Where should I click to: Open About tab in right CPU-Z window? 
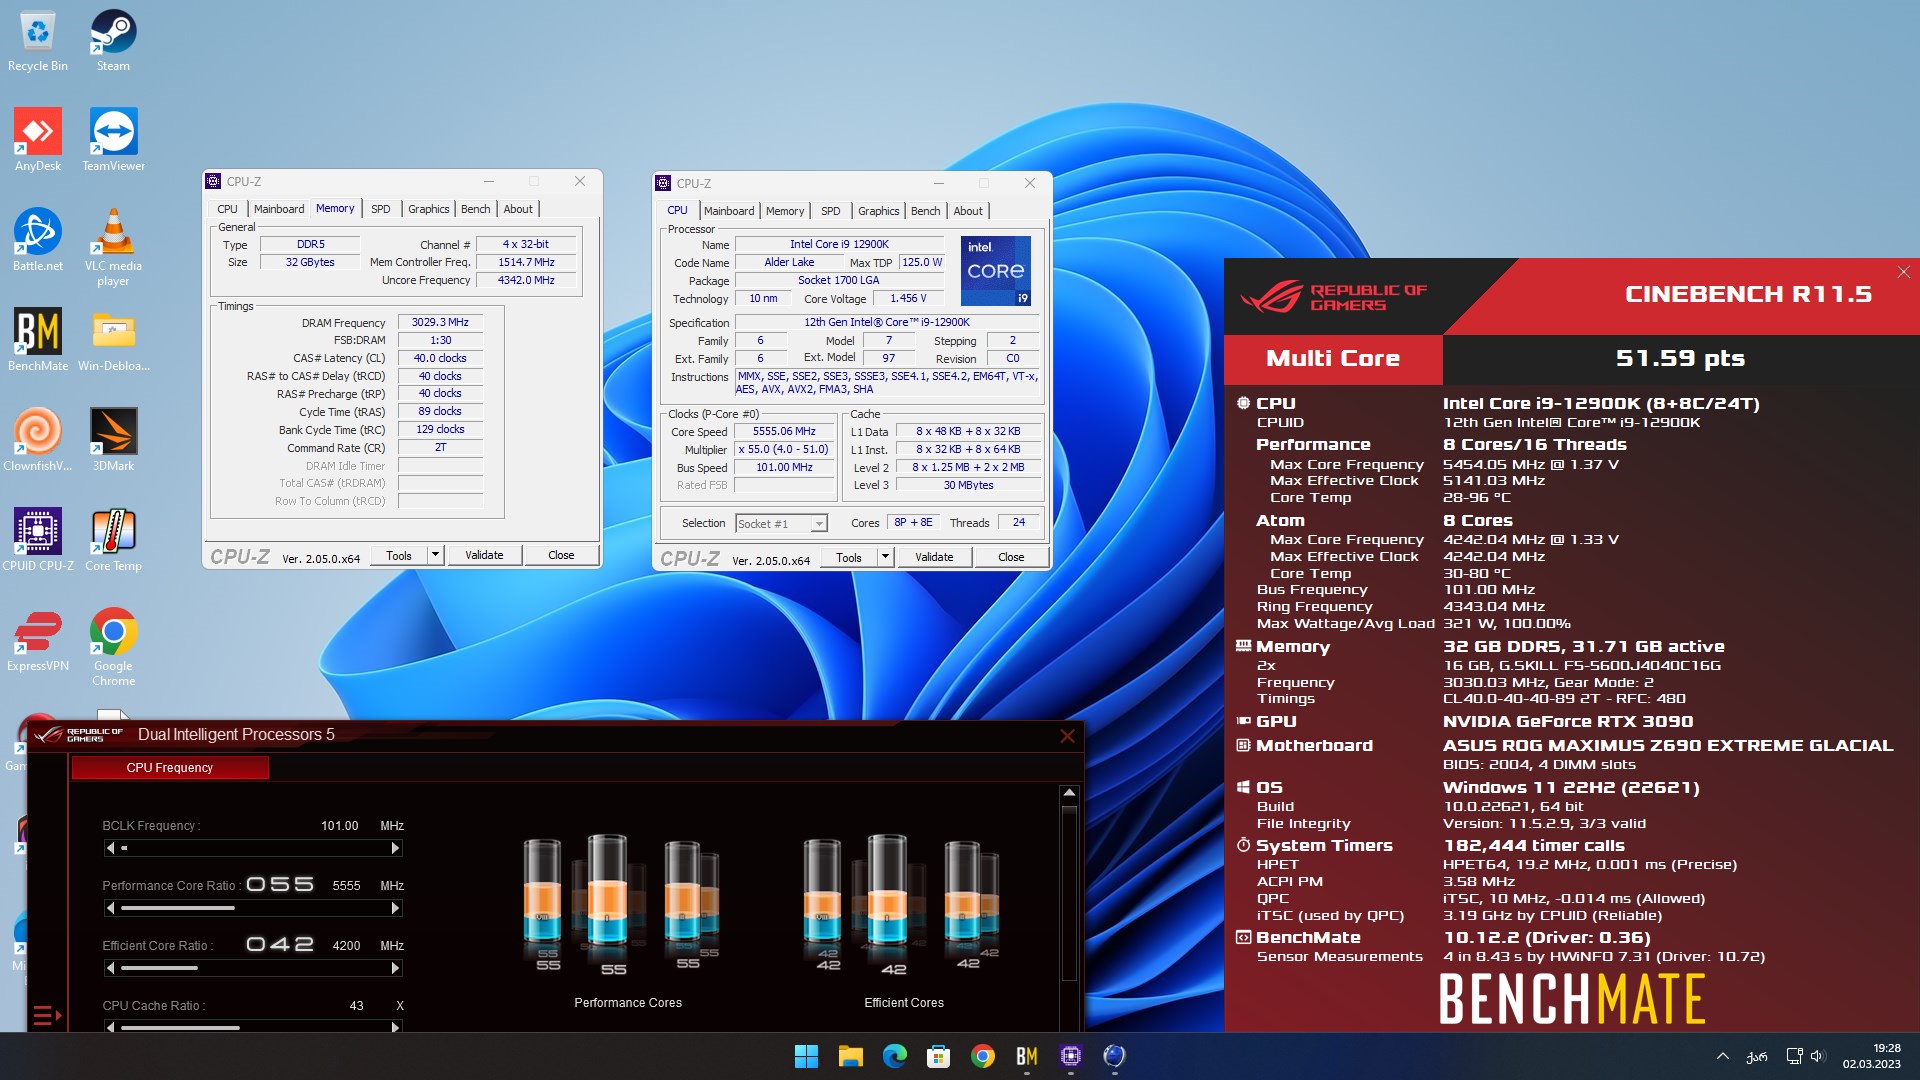tap(968, 211)
